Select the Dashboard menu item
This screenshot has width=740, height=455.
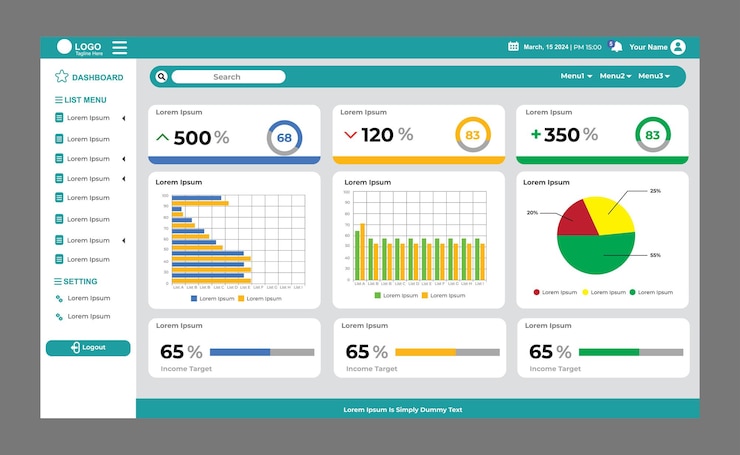tap(89, 77)
